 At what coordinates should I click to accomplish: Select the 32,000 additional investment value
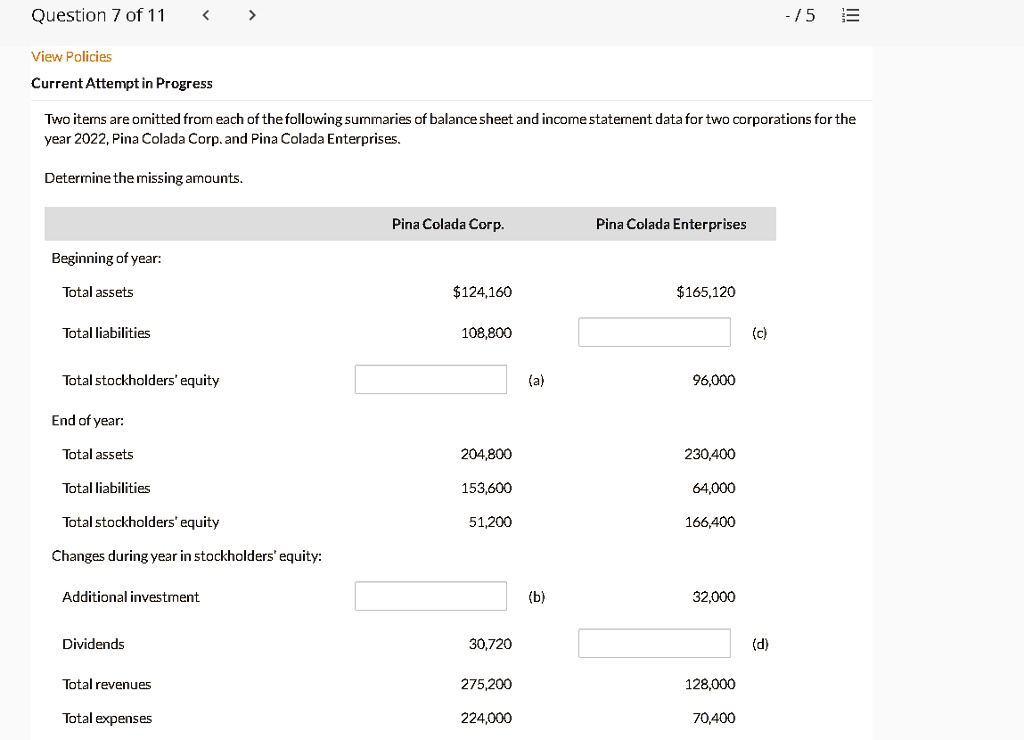click(714, 597)
